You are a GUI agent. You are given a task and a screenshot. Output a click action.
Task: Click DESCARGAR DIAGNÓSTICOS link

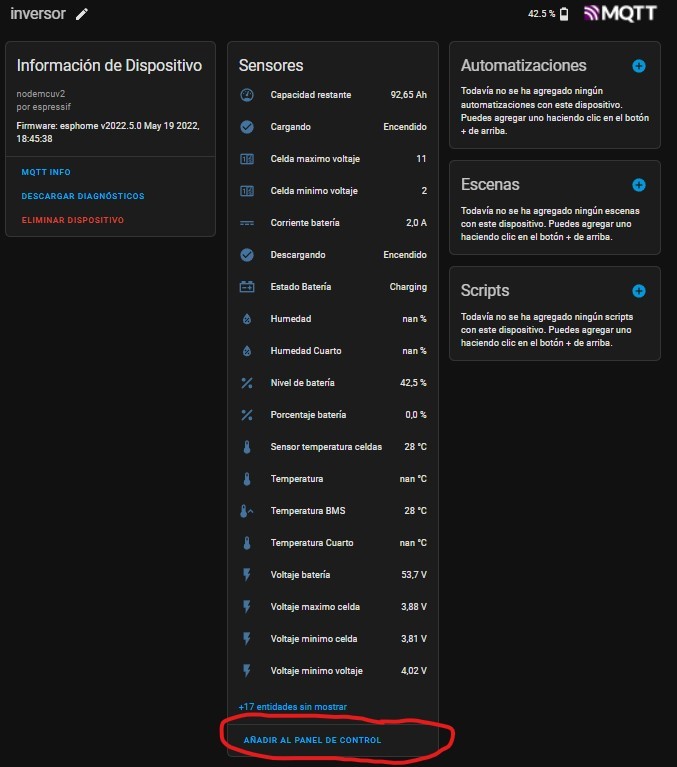[83, 196]
